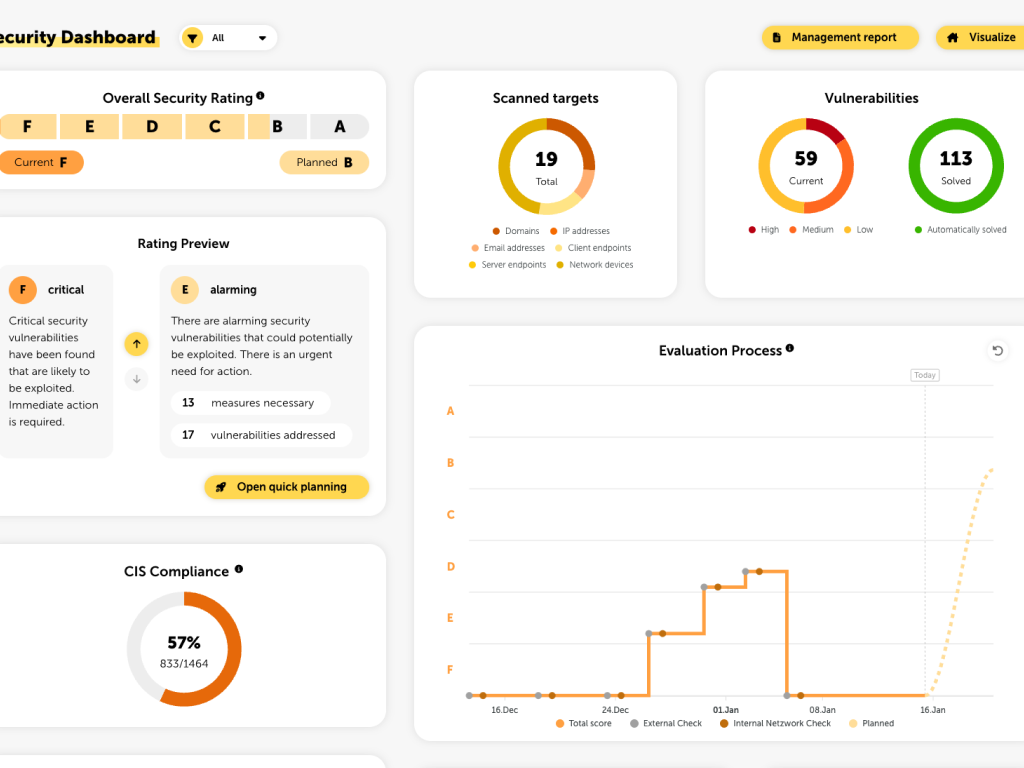Toggle Total score chart legend
Screen dimensions: 1024x768
584,724
